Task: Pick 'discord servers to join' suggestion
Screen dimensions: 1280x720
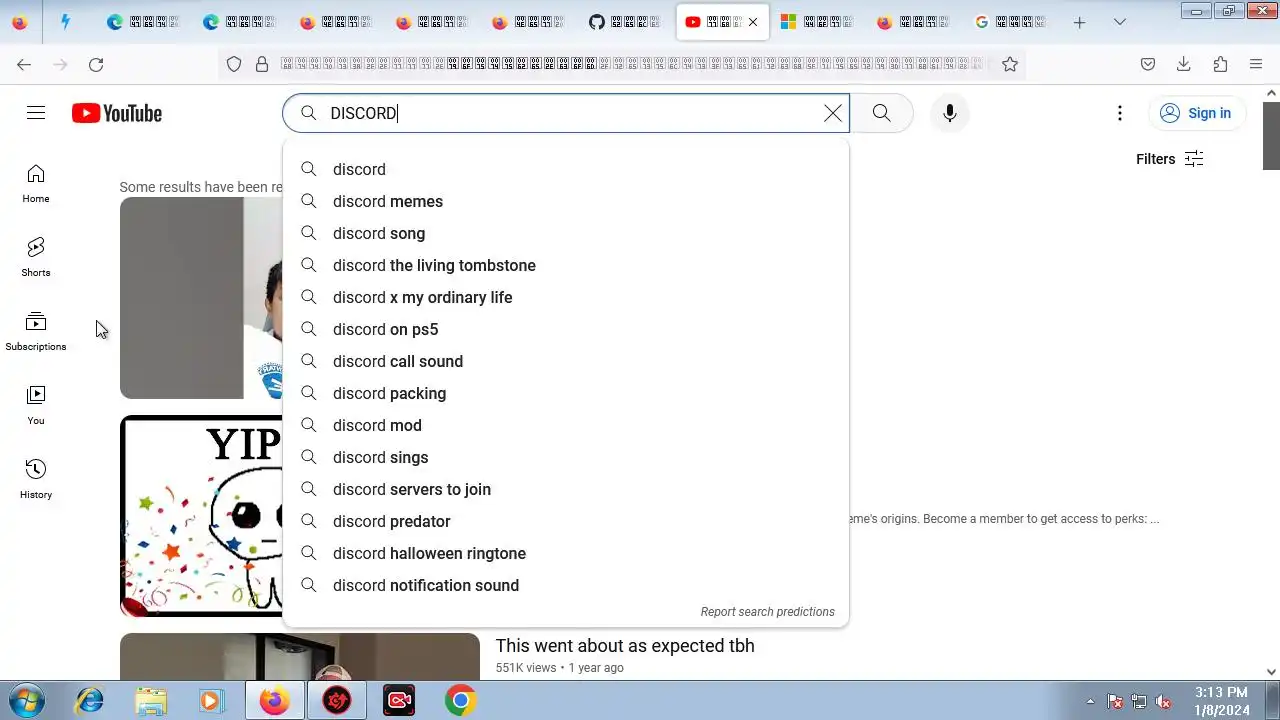Action: 566,489
